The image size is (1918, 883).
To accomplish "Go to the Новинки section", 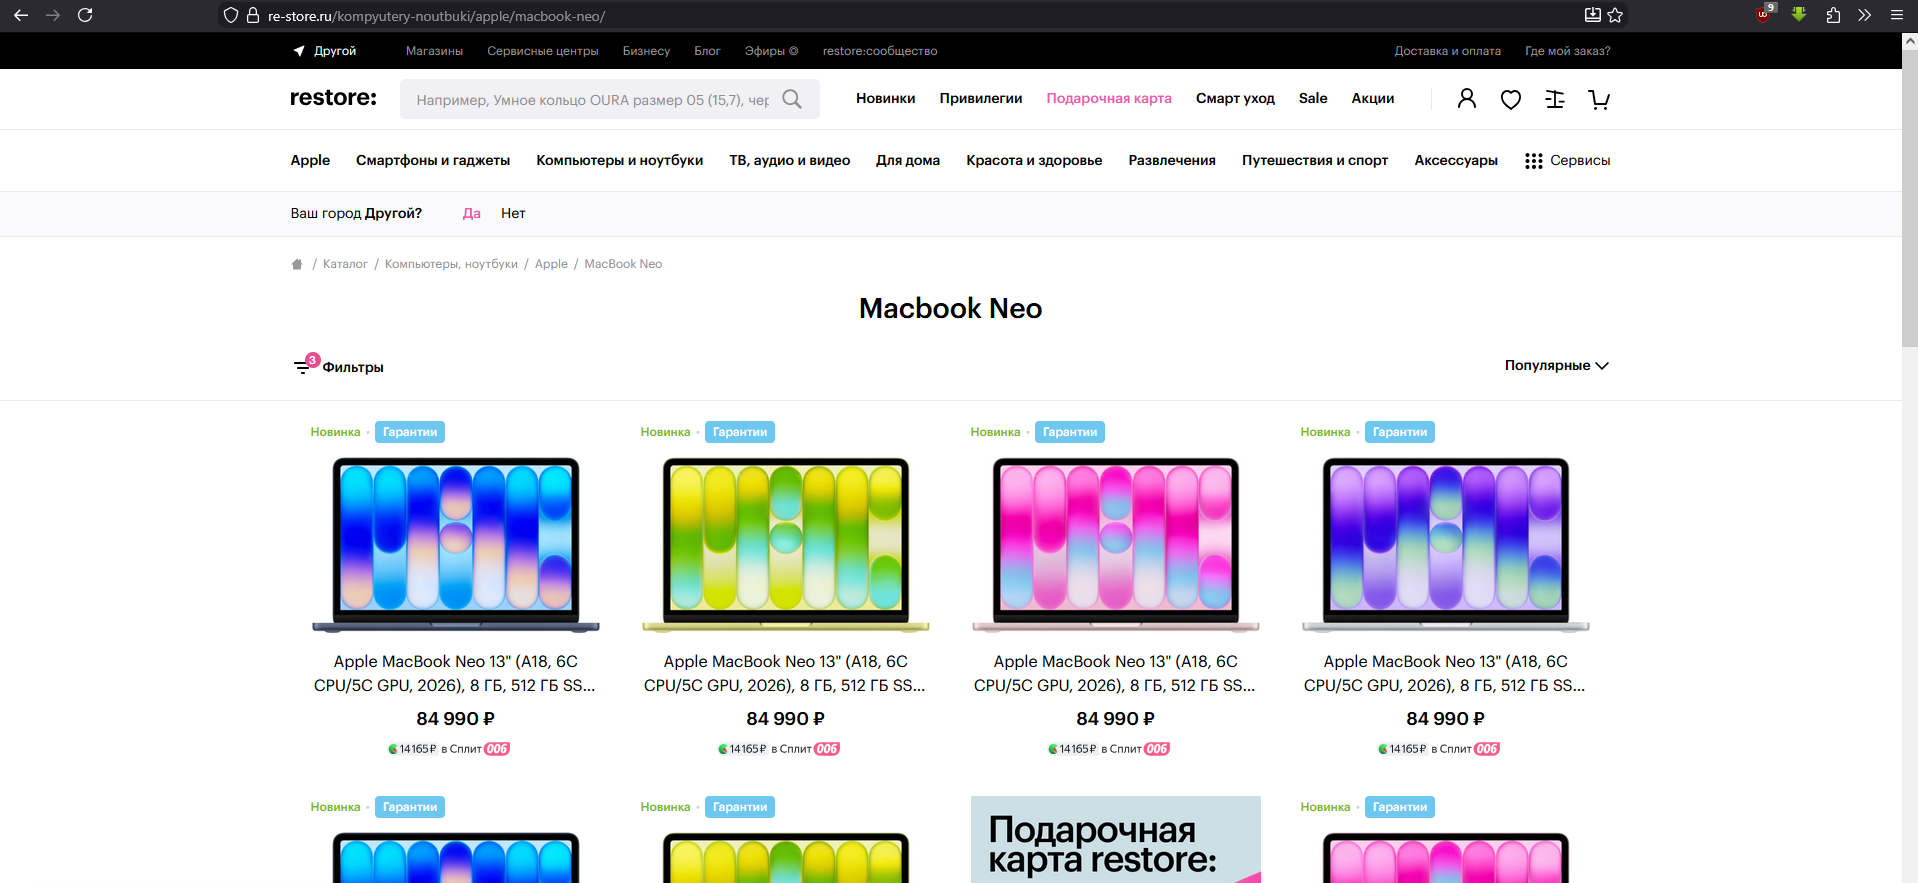I will (x=886, y=98).
